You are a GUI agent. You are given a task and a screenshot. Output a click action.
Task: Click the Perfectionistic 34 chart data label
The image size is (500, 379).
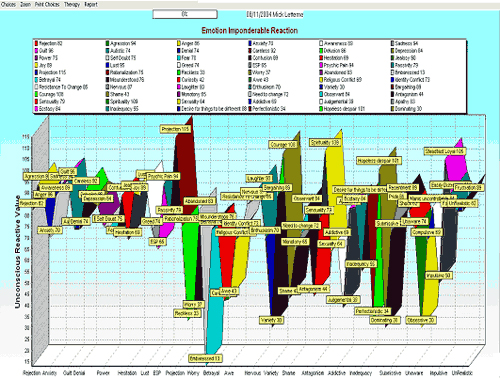coord(372,311)
